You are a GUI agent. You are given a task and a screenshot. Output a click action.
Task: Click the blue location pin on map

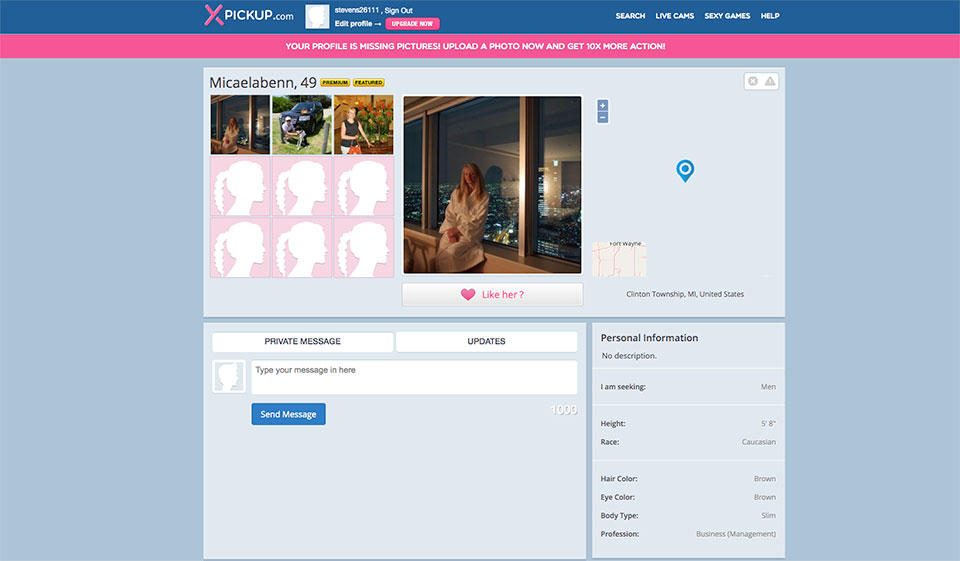tap(685, 170)
